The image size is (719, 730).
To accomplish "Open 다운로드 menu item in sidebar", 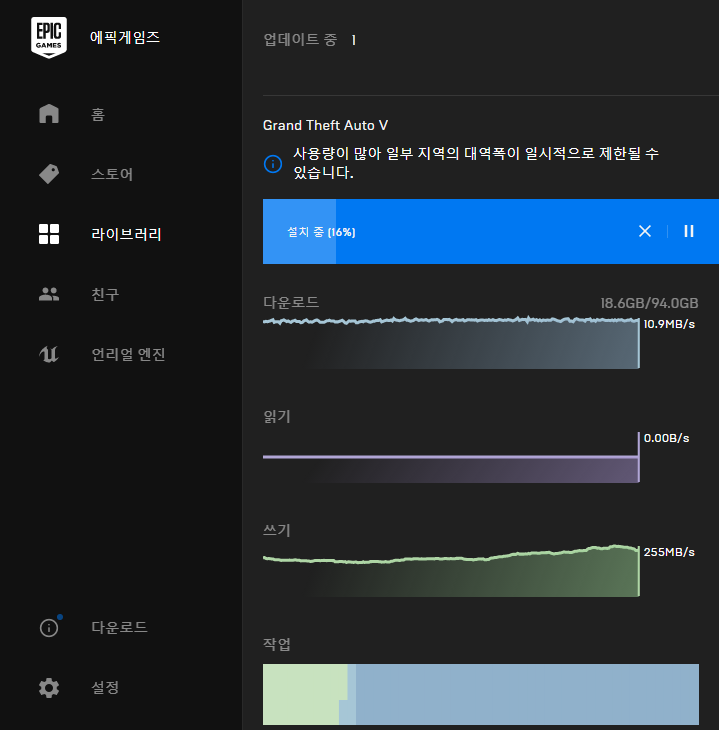I will (119, 628).
